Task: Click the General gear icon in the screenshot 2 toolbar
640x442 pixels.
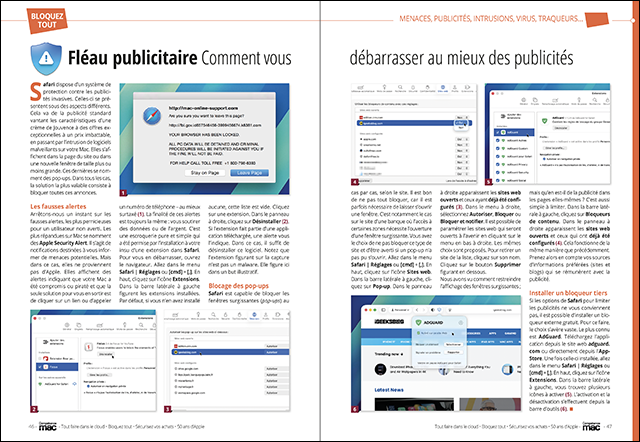Action: point(67,325)
